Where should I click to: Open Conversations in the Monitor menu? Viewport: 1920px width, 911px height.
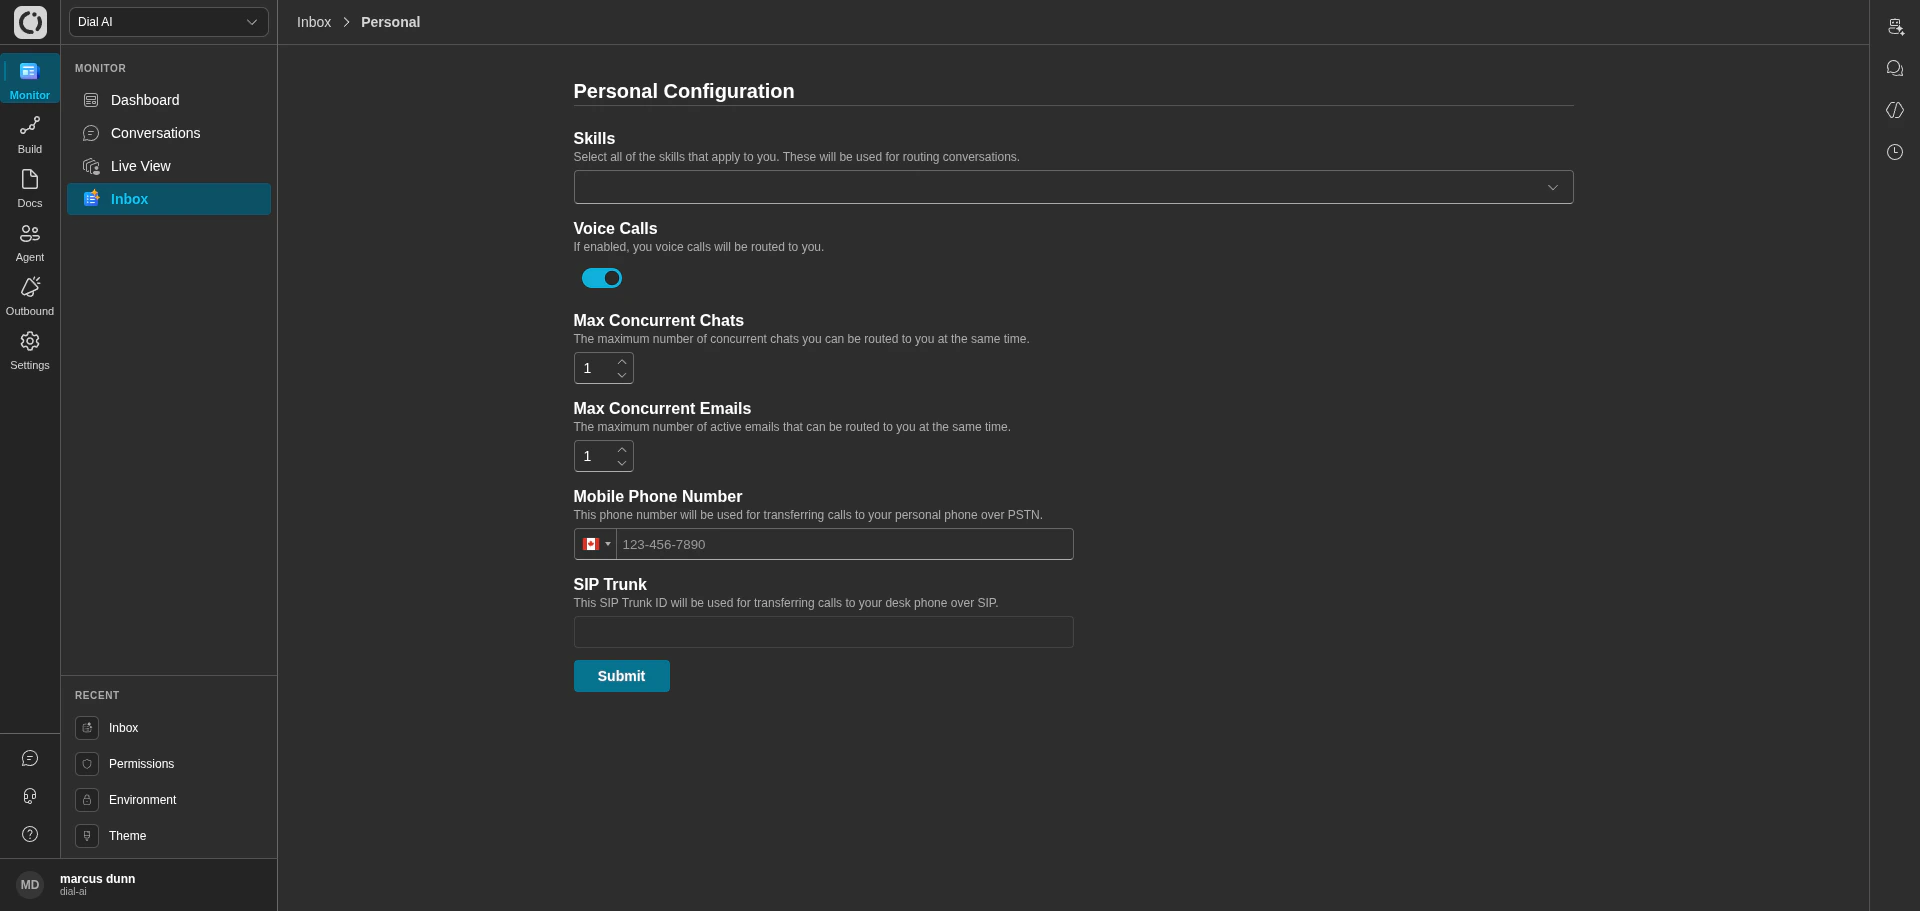169,133
